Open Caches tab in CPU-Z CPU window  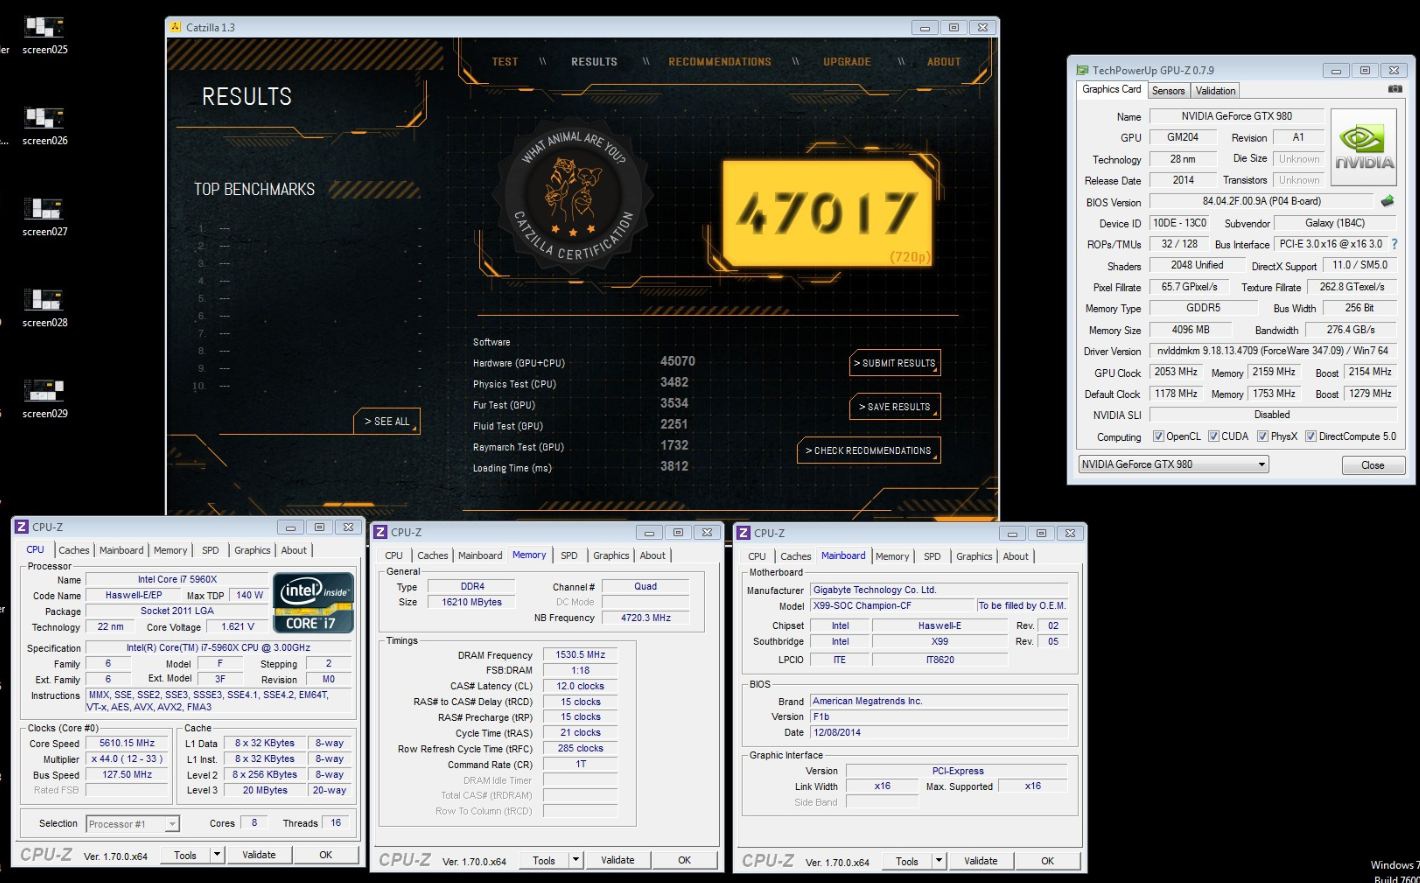coord(74,550)
